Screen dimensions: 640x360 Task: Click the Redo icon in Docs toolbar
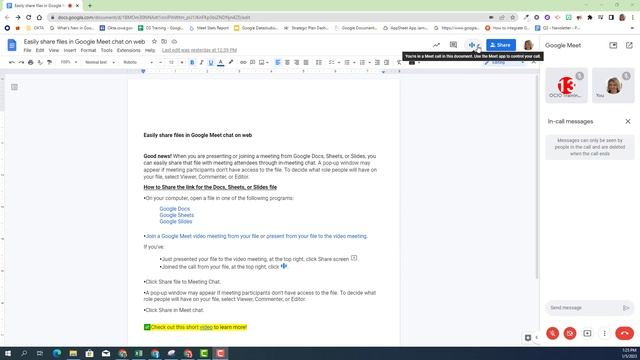pos(21,62)
